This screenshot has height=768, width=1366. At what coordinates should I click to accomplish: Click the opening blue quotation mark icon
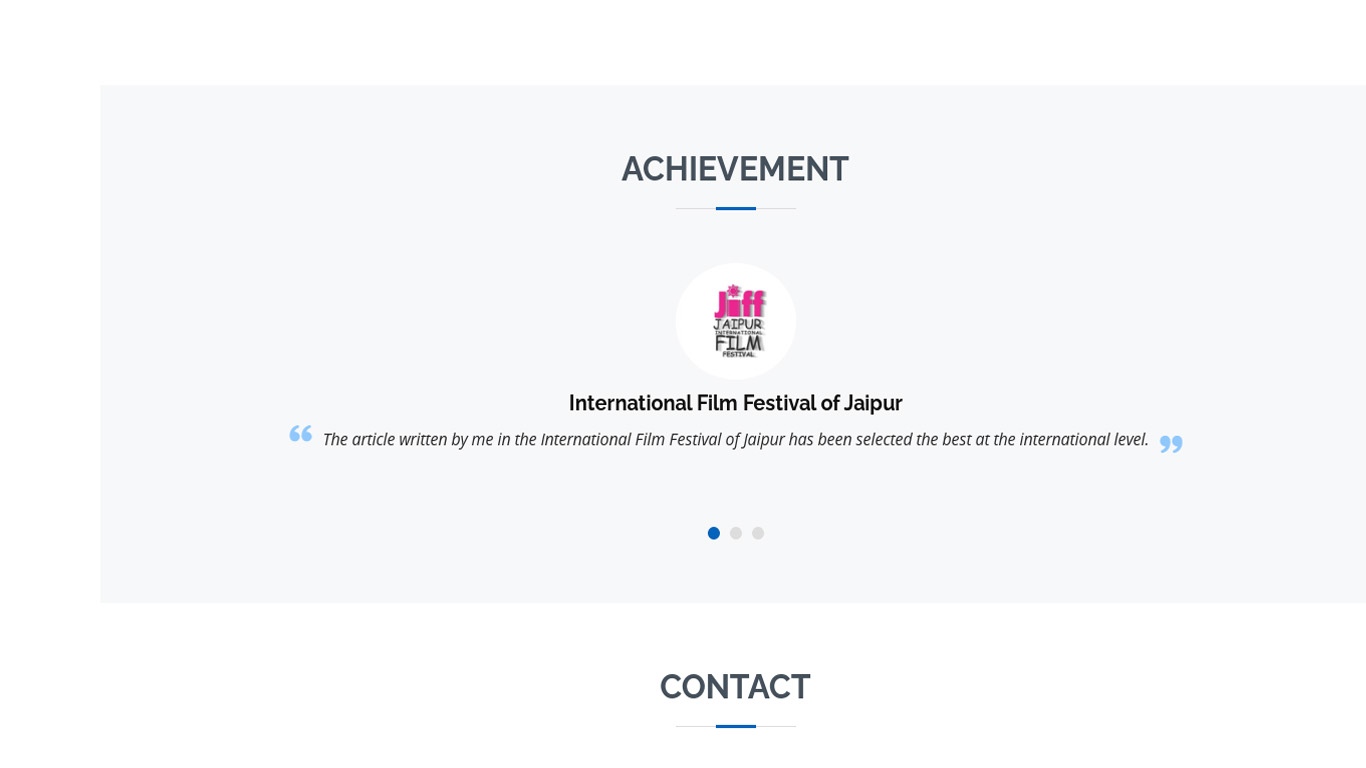click(x=301, y=433)
